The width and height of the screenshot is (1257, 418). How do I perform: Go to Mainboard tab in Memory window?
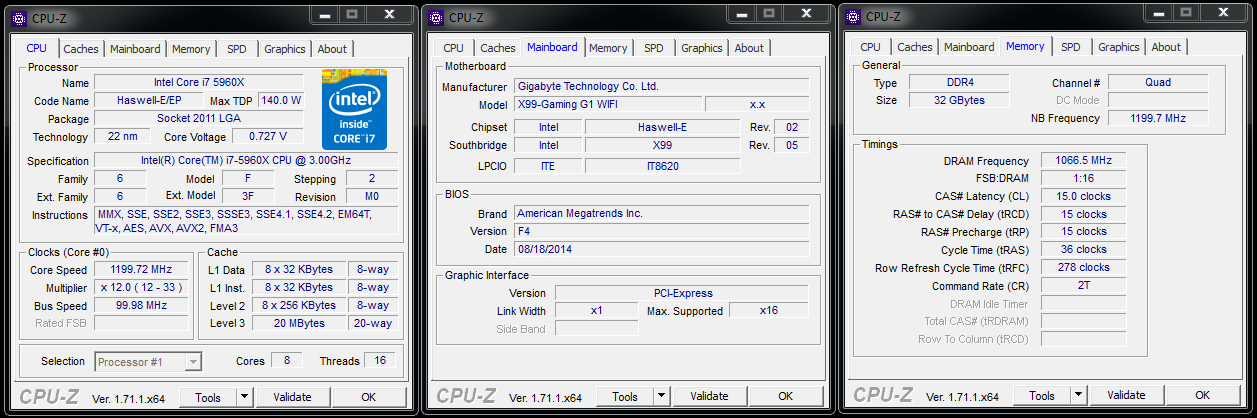click(x=969, y=47)
